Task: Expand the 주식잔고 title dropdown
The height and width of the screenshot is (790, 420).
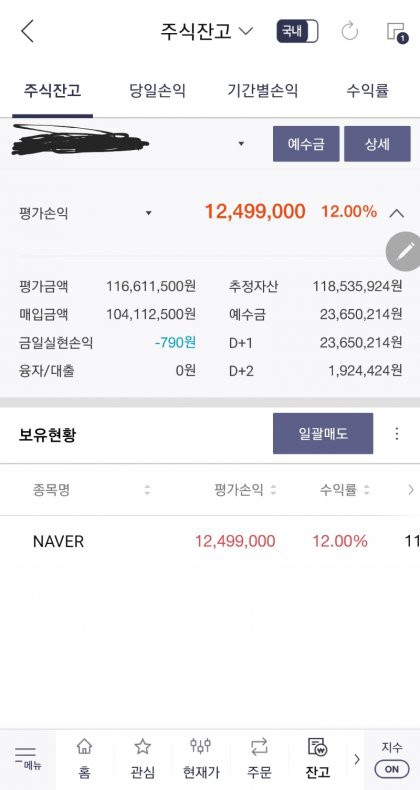Action: tap(206, 31)
